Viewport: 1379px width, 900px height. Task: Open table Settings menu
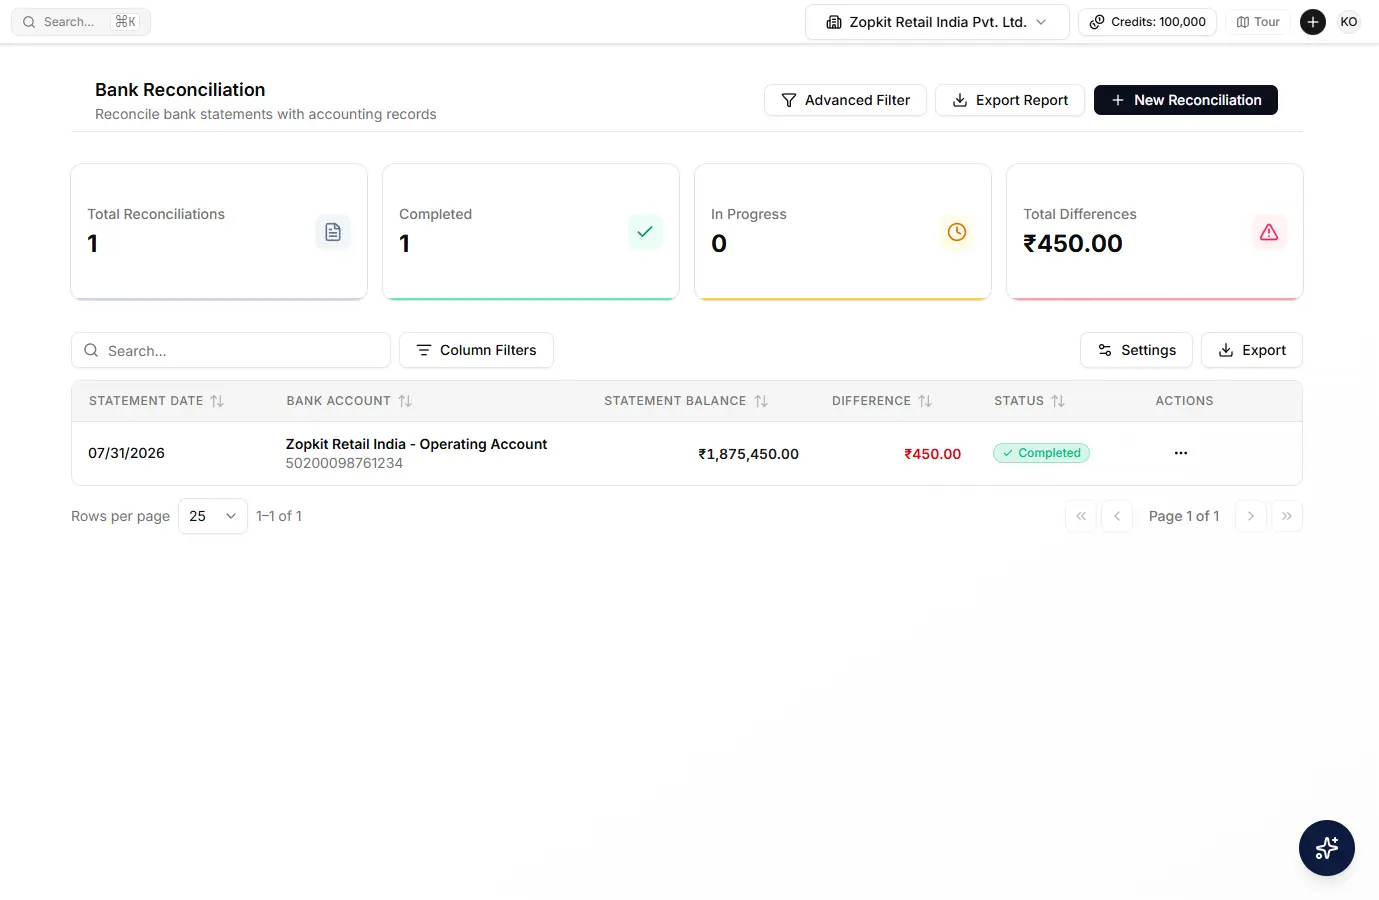[x=1136, y=350]
